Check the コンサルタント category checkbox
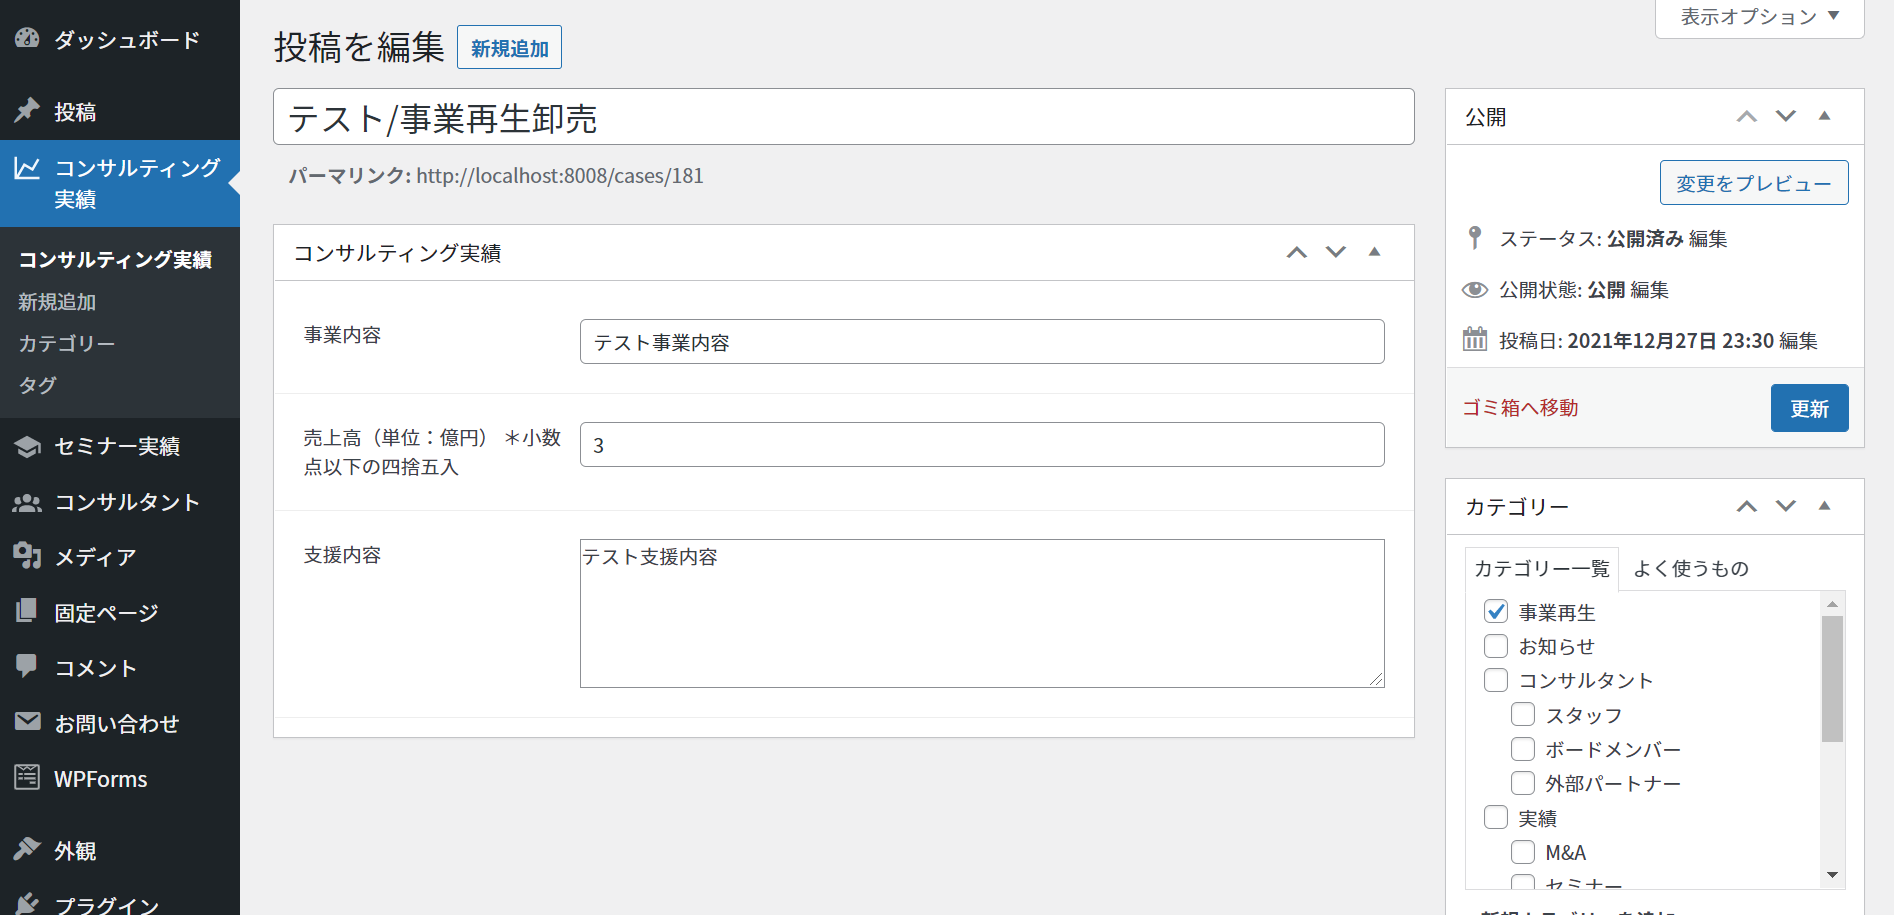The height and width of the screenshot is (915, 1894). pyautogui.click(x=1496, y=680)
